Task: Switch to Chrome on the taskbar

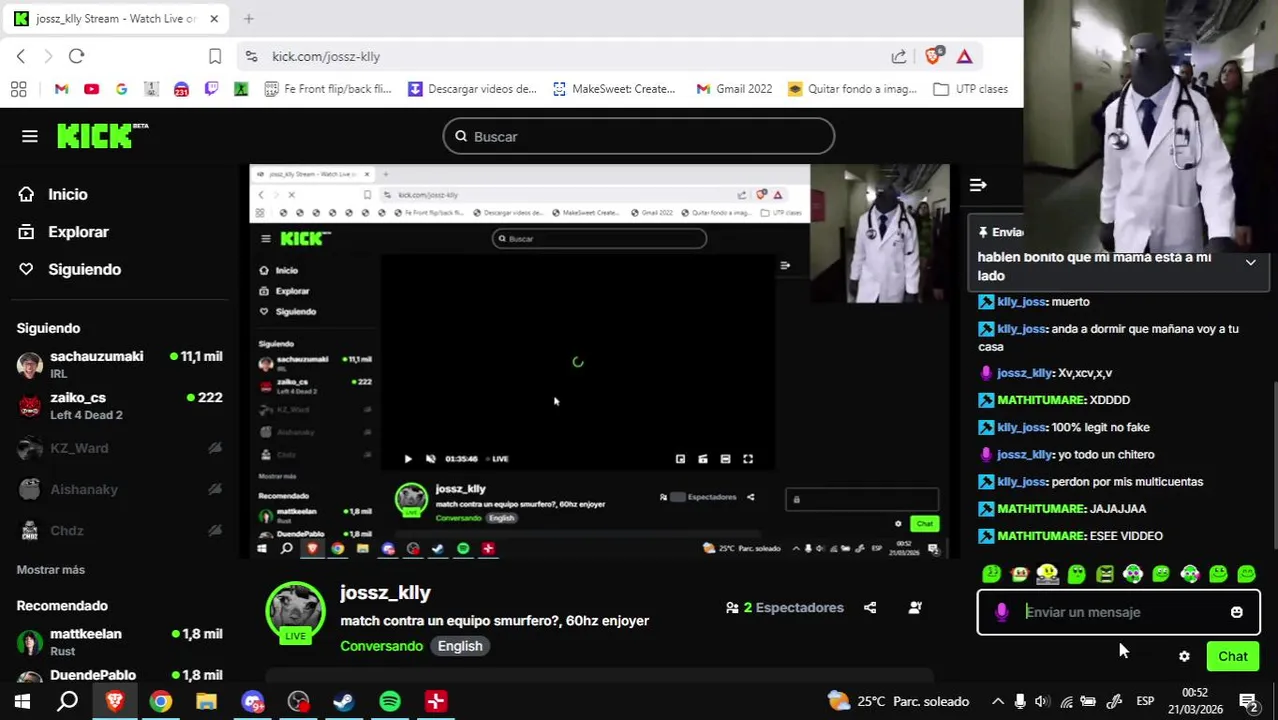Action: click(x=160, y=701)
